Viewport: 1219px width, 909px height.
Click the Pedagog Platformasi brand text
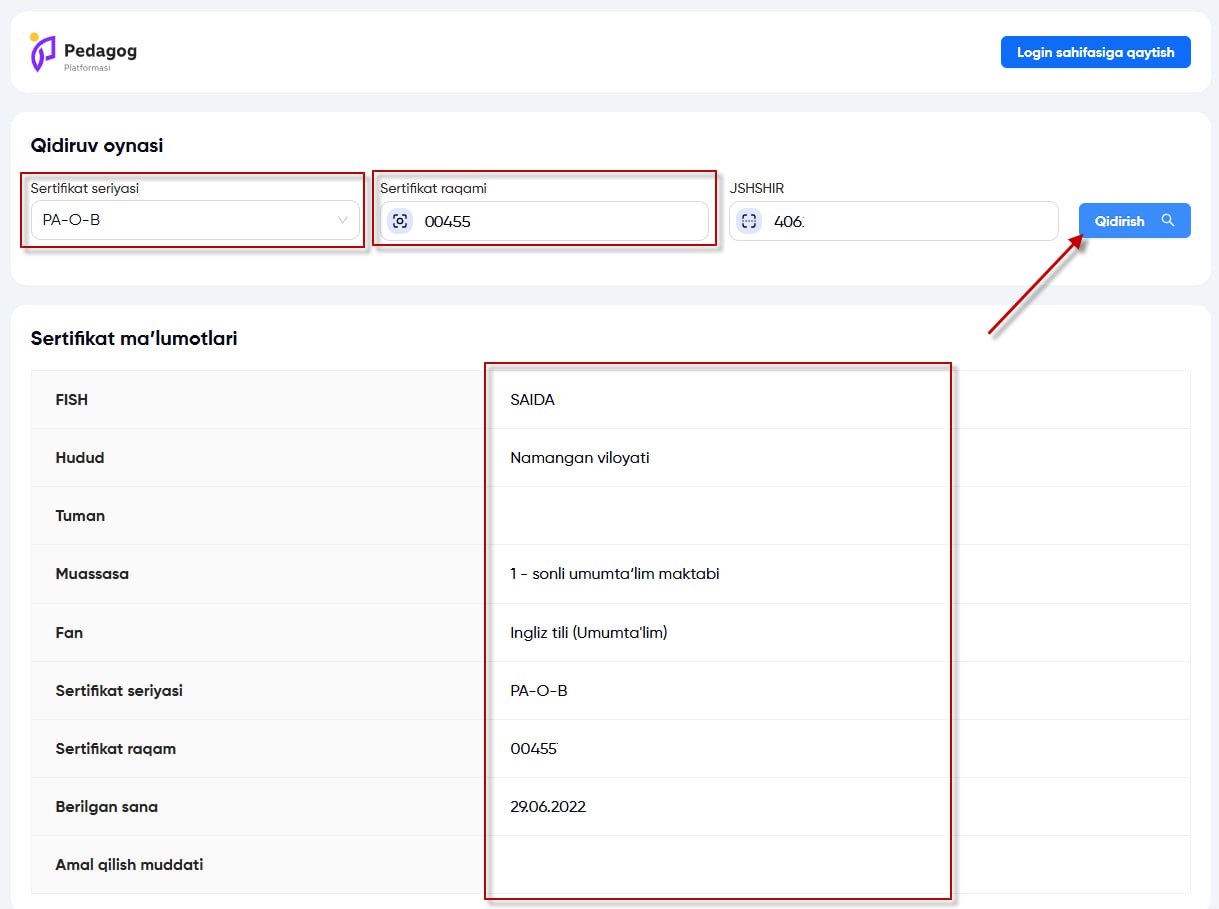click(x=100, y=55)
